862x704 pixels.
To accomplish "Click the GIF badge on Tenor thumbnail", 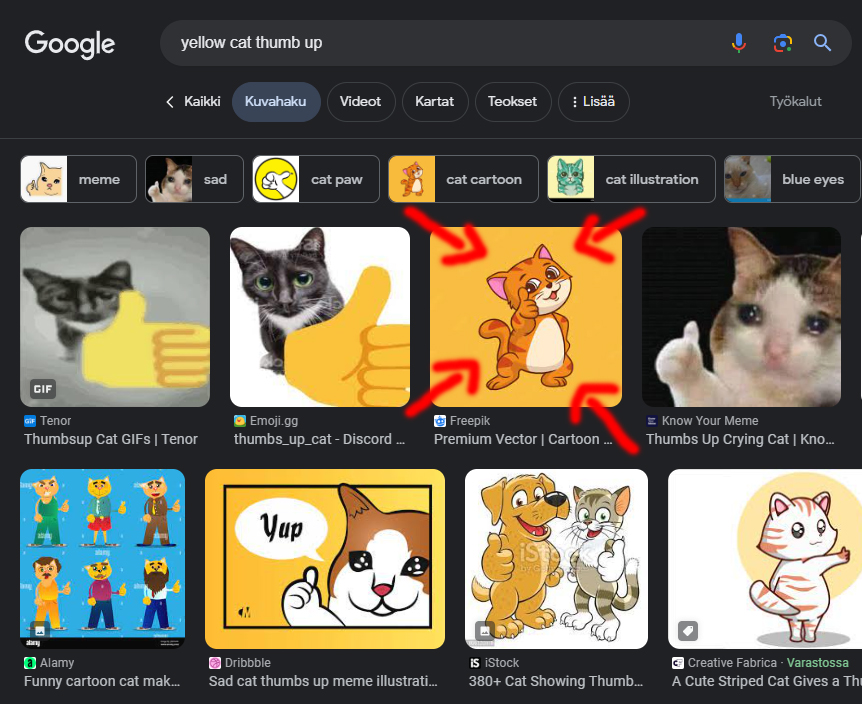I will tap(43, 388).
